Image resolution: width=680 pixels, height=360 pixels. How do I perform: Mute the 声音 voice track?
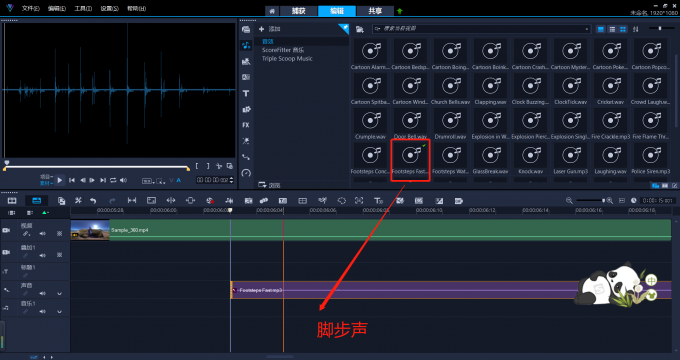(42, 294)
